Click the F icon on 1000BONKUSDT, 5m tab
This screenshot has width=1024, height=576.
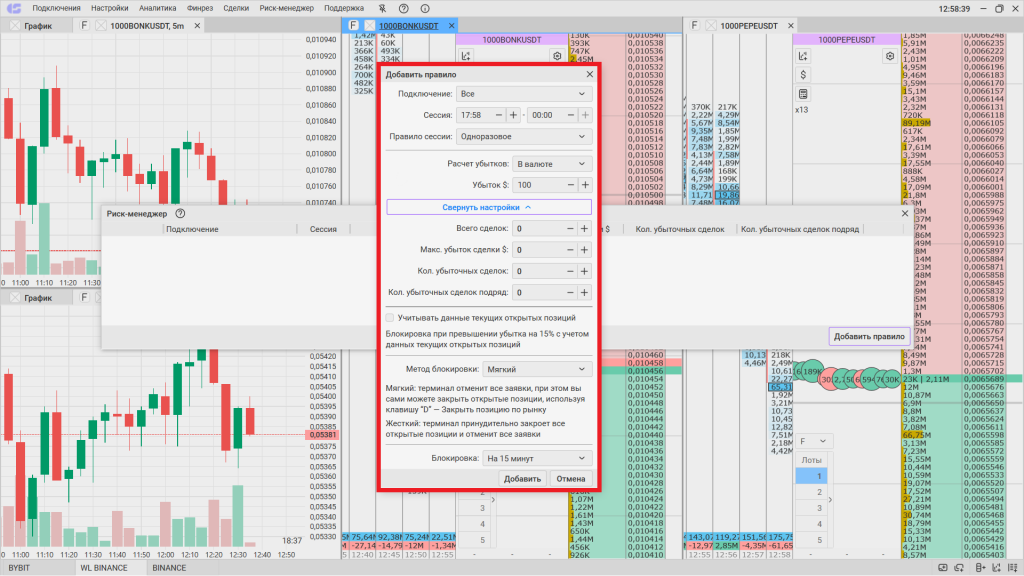pyautogui.click(x=84, y=25)
